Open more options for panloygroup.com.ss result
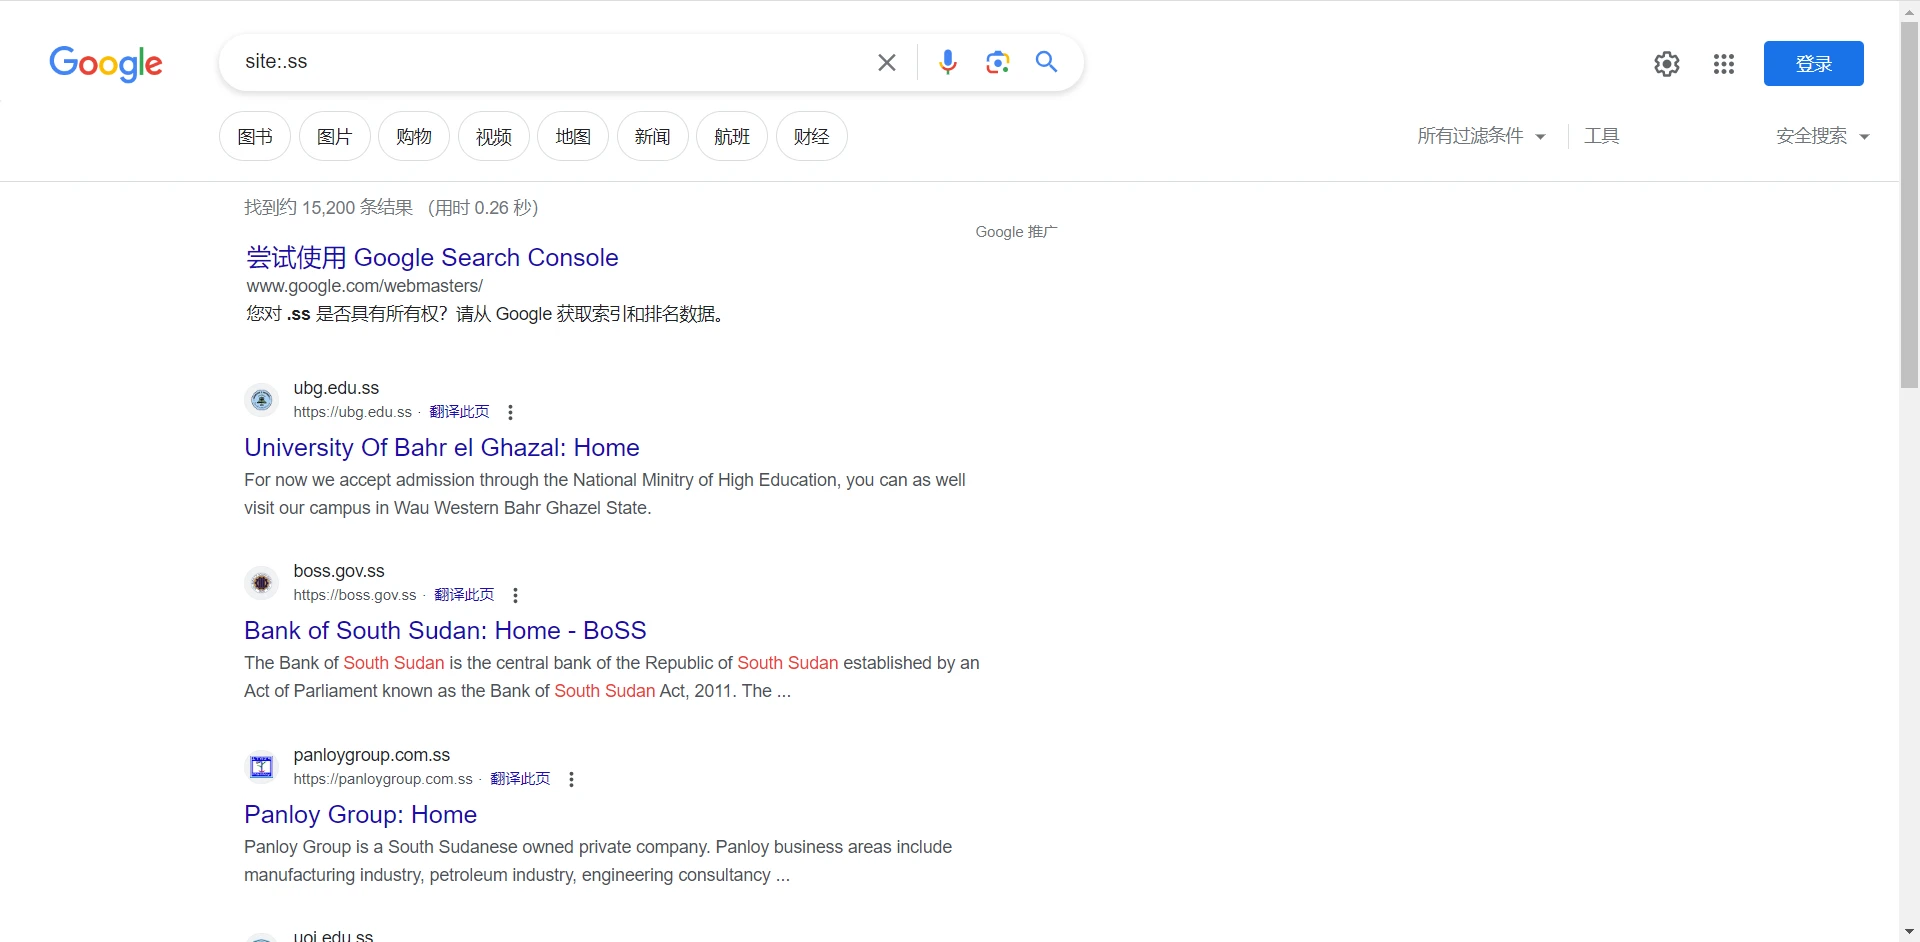Screen dimensions: 1920x942 point(571,780)
